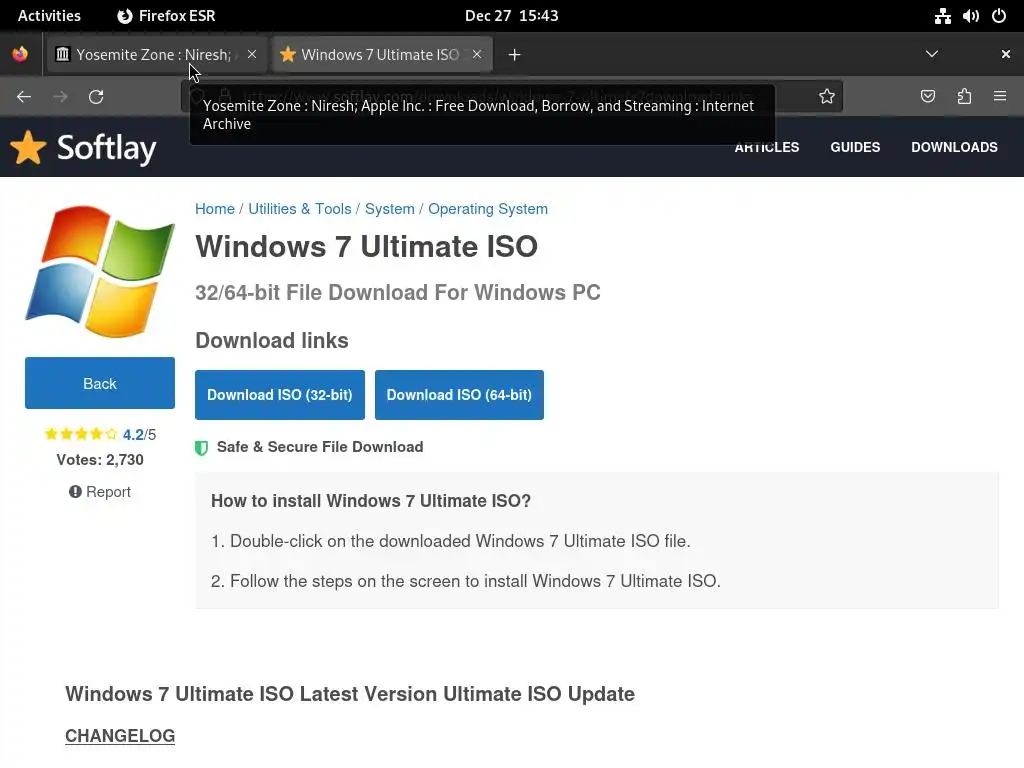Click the Windows 7 Ultimate ISO heading
The width and height of the screenshot is (1024, 768).
click(366, 247)
